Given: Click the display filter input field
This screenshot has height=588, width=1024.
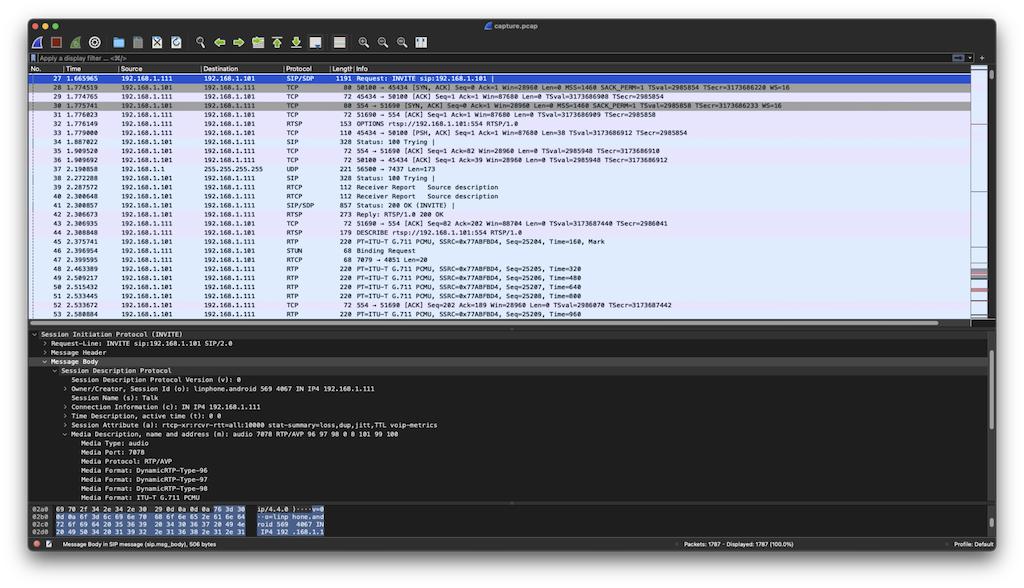Looking at the screenshot, I should click(x=493, y=58).
